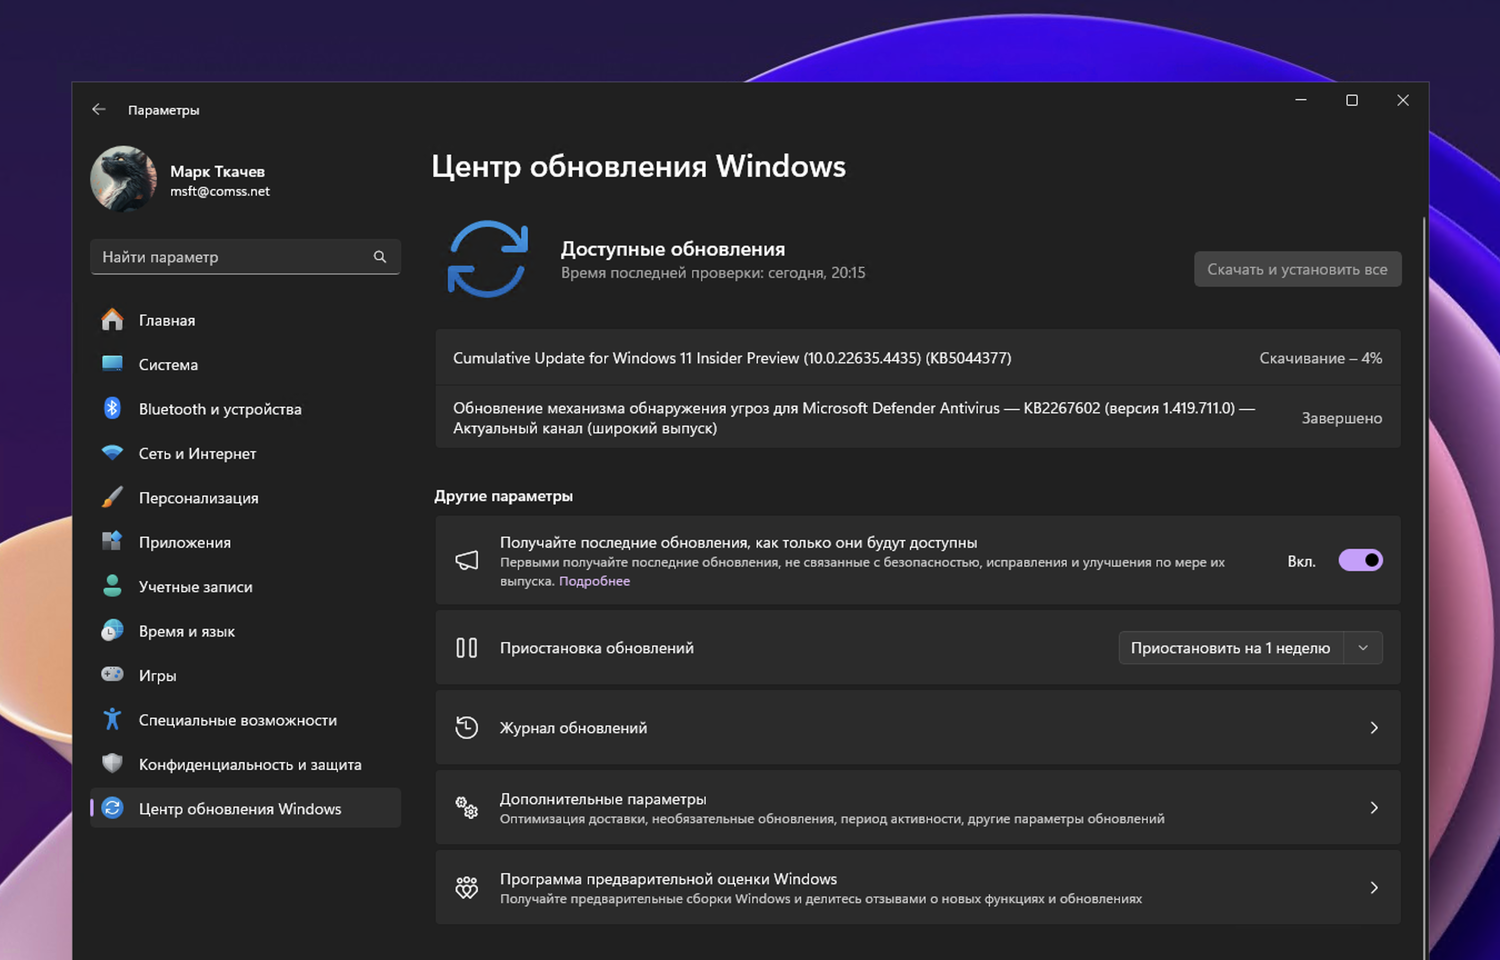
Task: Click the Игры gamepad icon
Action: [112, 675]
